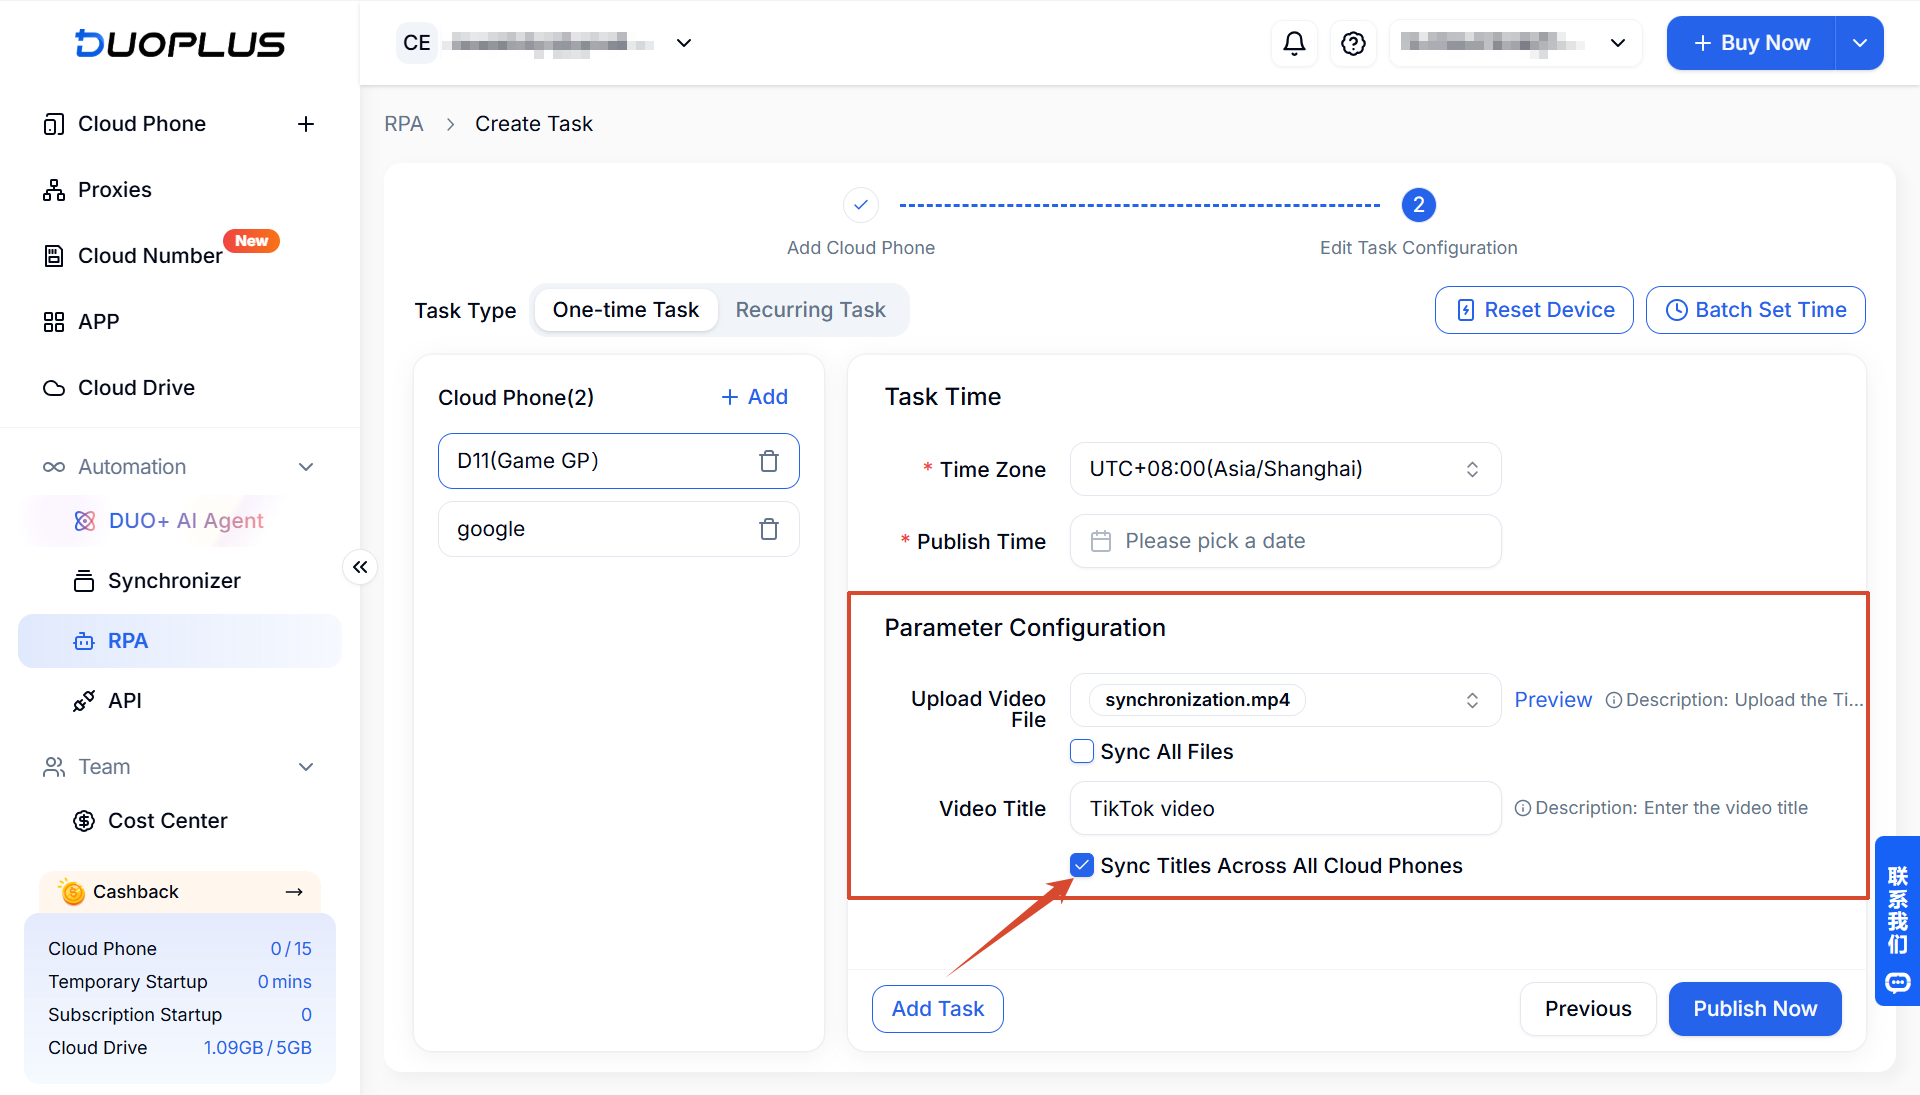Click the calendar icon in Publish Time
Image resolution: width=1920 pixels, height=1095 pixels.
pos(1100,541)
